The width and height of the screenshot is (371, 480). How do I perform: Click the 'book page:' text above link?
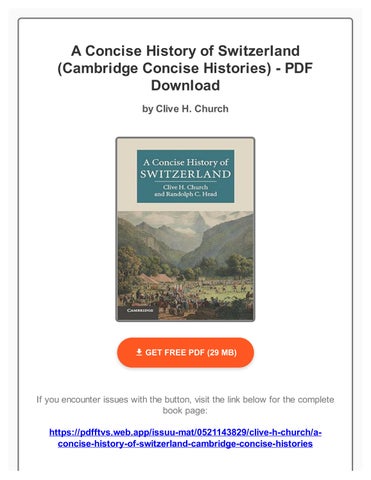coord(185,410)
